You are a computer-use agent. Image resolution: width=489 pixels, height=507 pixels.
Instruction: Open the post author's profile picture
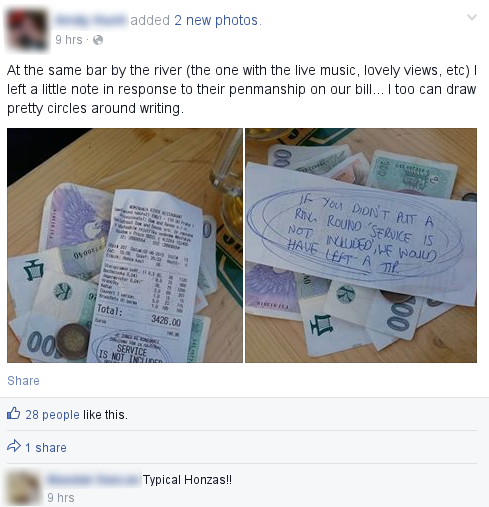click(x=26, y=31)
